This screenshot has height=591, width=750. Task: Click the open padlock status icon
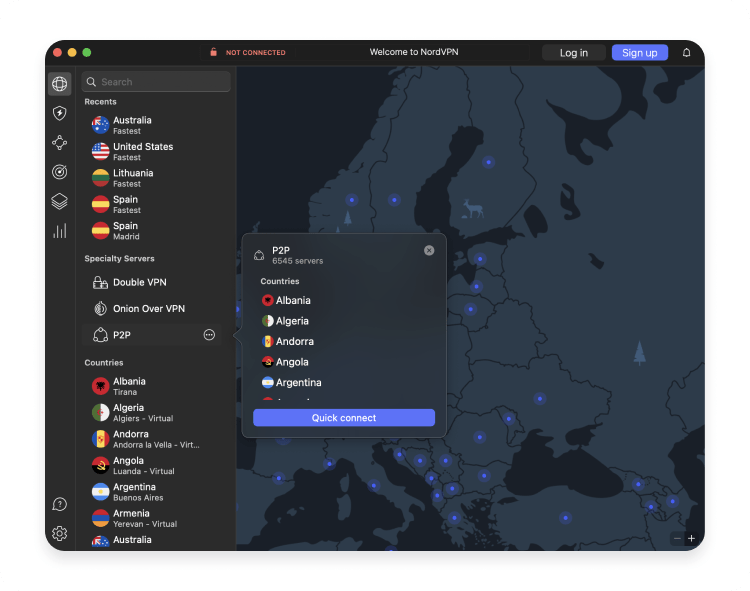pyautogui.click(x=213, y=52)
